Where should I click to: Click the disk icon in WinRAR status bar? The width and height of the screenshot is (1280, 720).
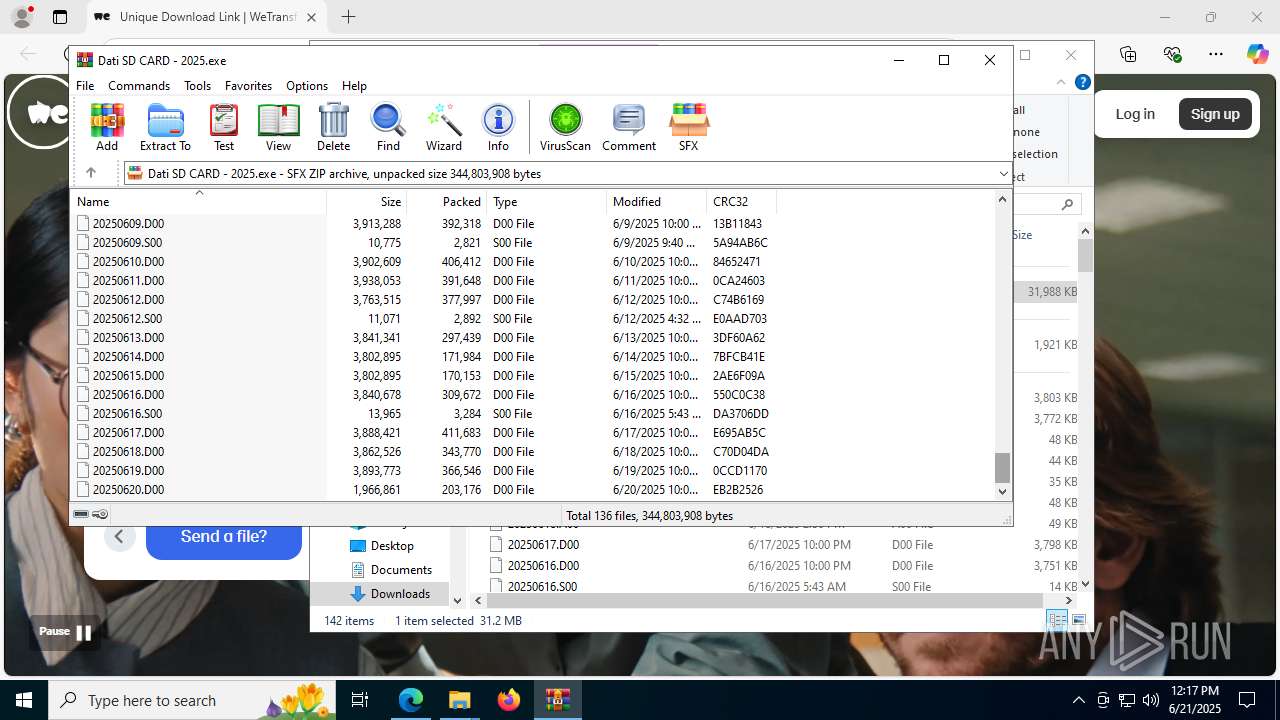81,514
